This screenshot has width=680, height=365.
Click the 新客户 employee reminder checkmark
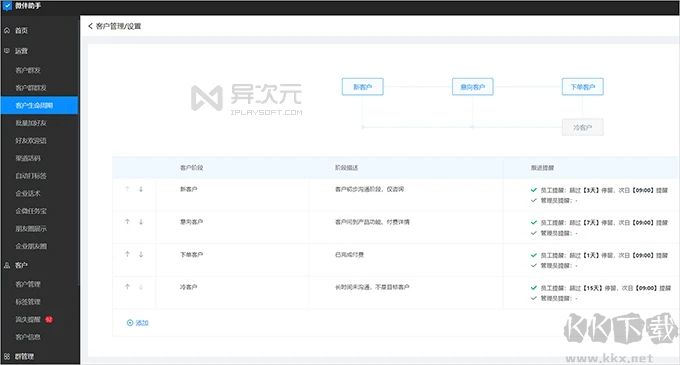coord(534,190)
